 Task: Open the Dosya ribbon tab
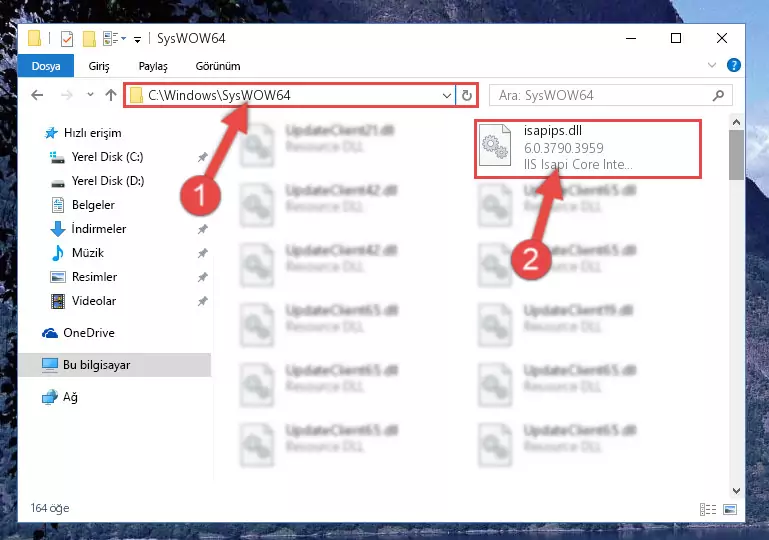(x=46, y=66)
